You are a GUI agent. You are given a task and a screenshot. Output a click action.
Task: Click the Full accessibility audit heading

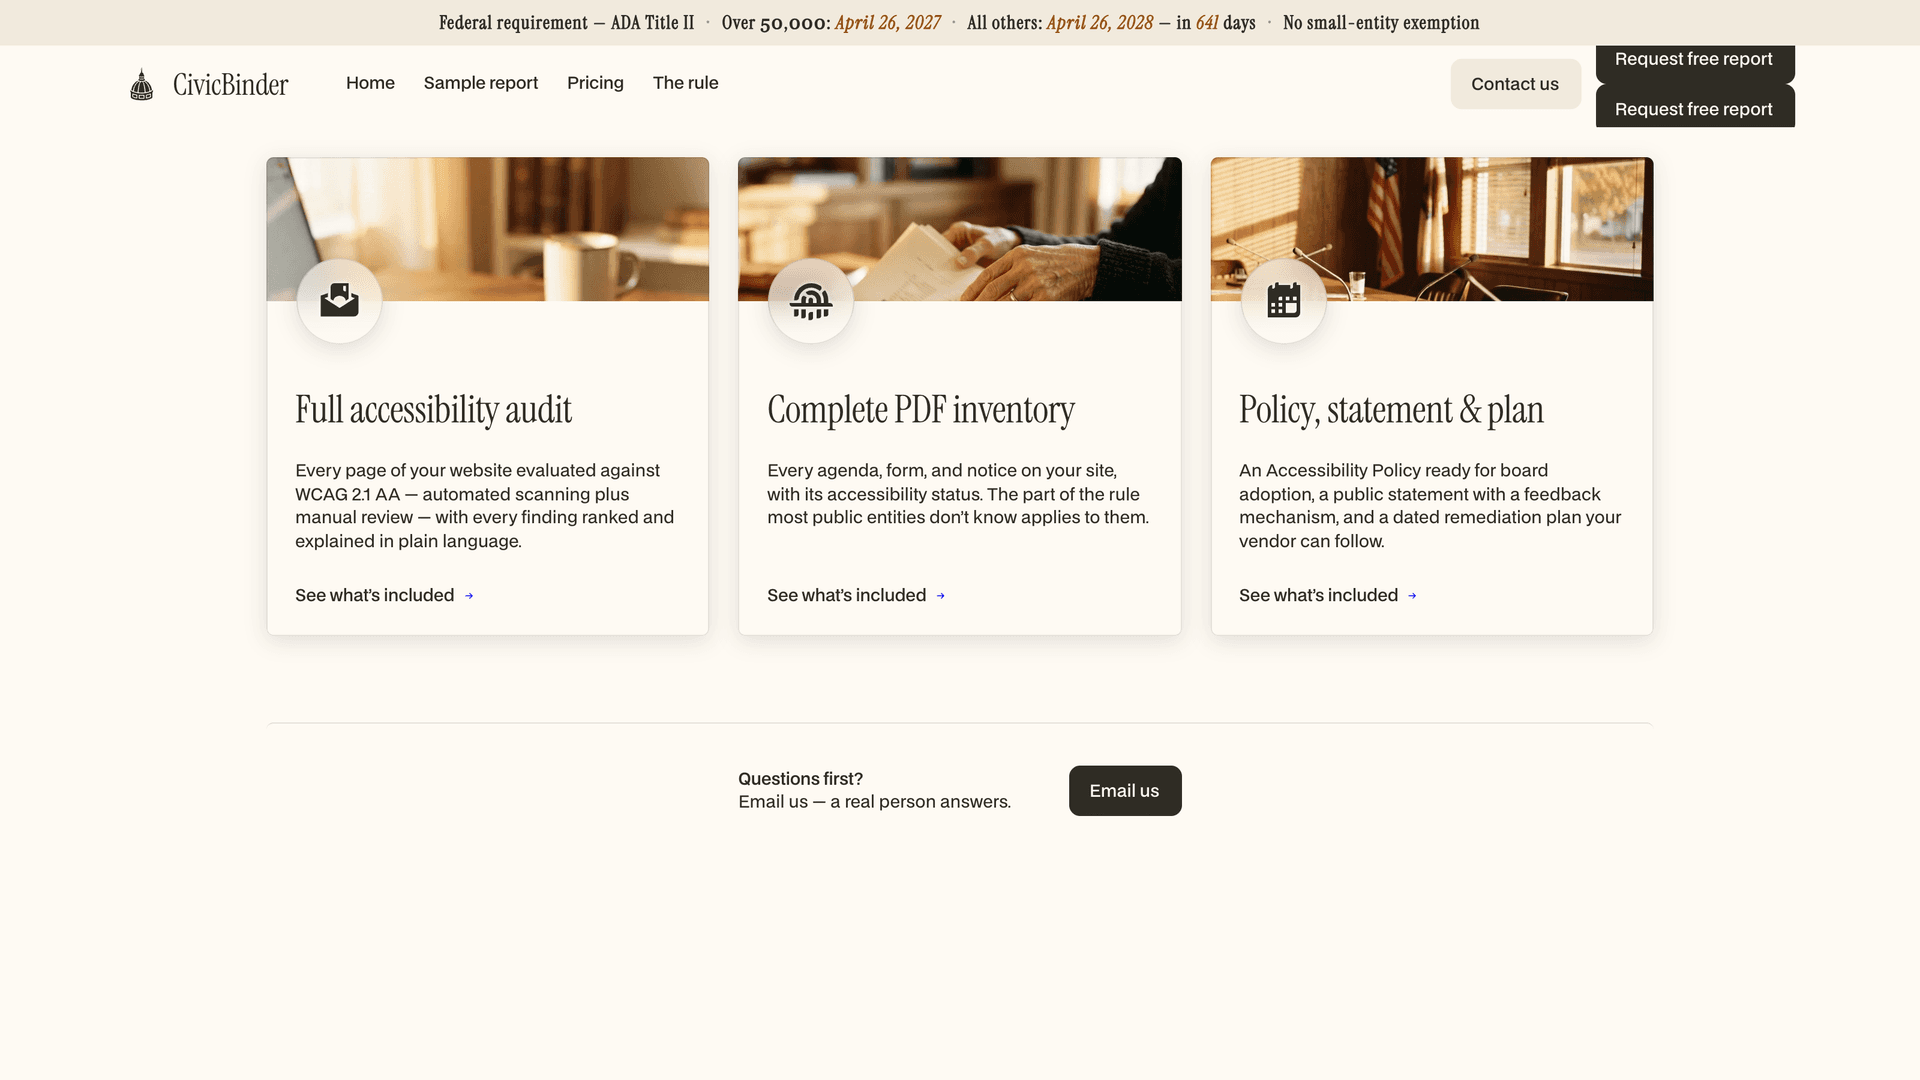point(433,410)
